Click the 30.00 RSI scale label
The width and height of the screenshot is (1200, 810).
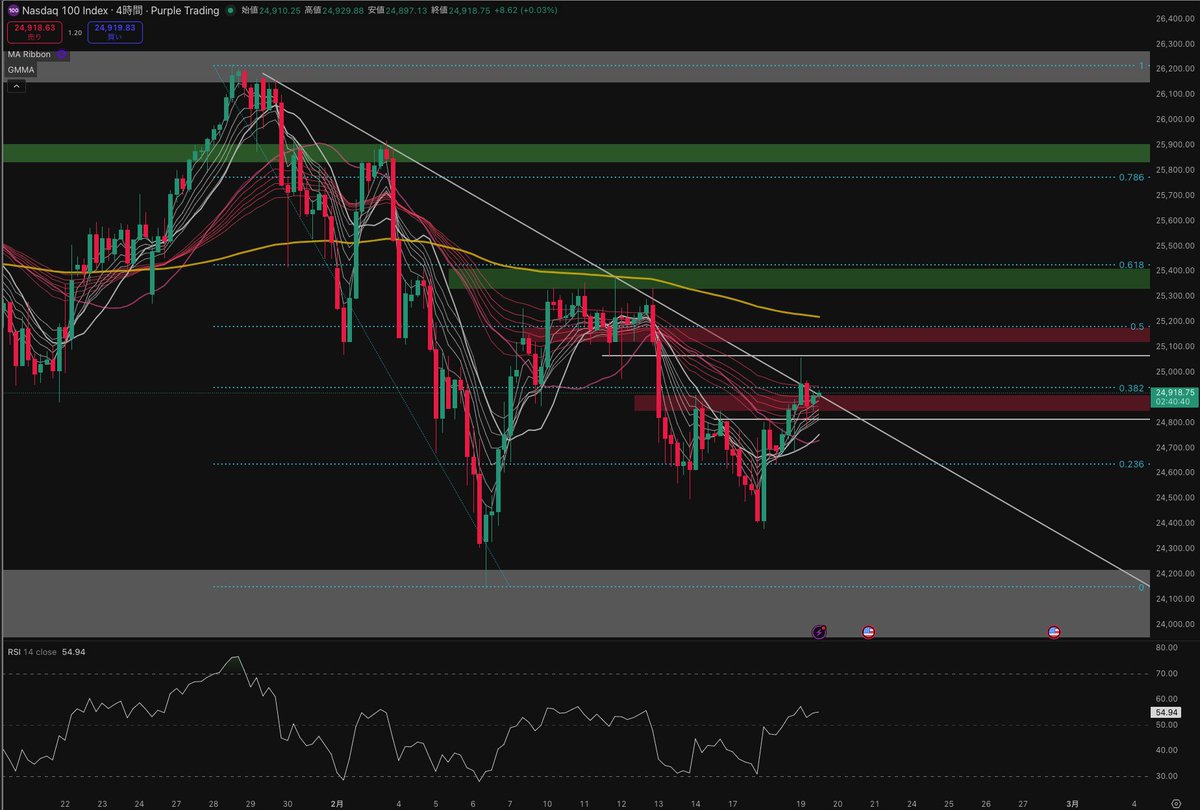point(1165,776)
